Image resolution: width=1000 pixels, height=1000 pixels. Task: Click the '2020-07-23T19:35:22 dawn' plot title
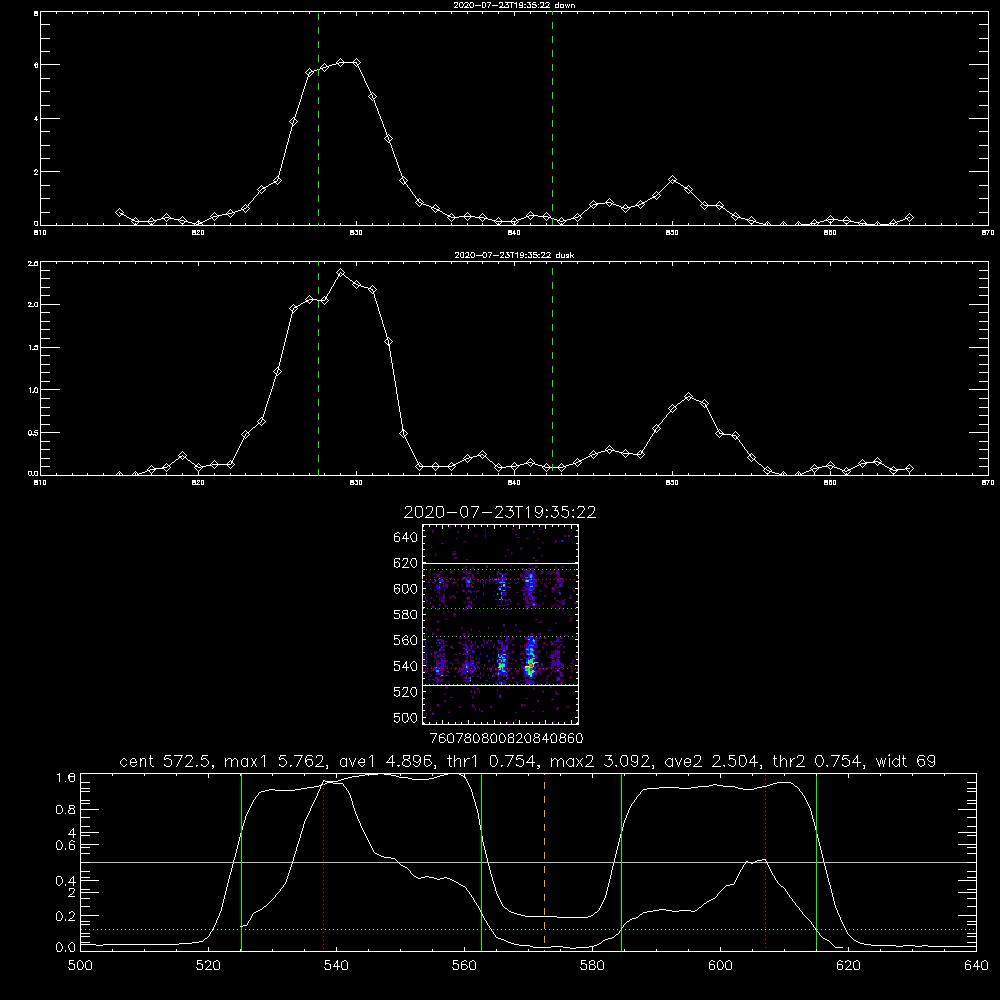tap(514, 5)
